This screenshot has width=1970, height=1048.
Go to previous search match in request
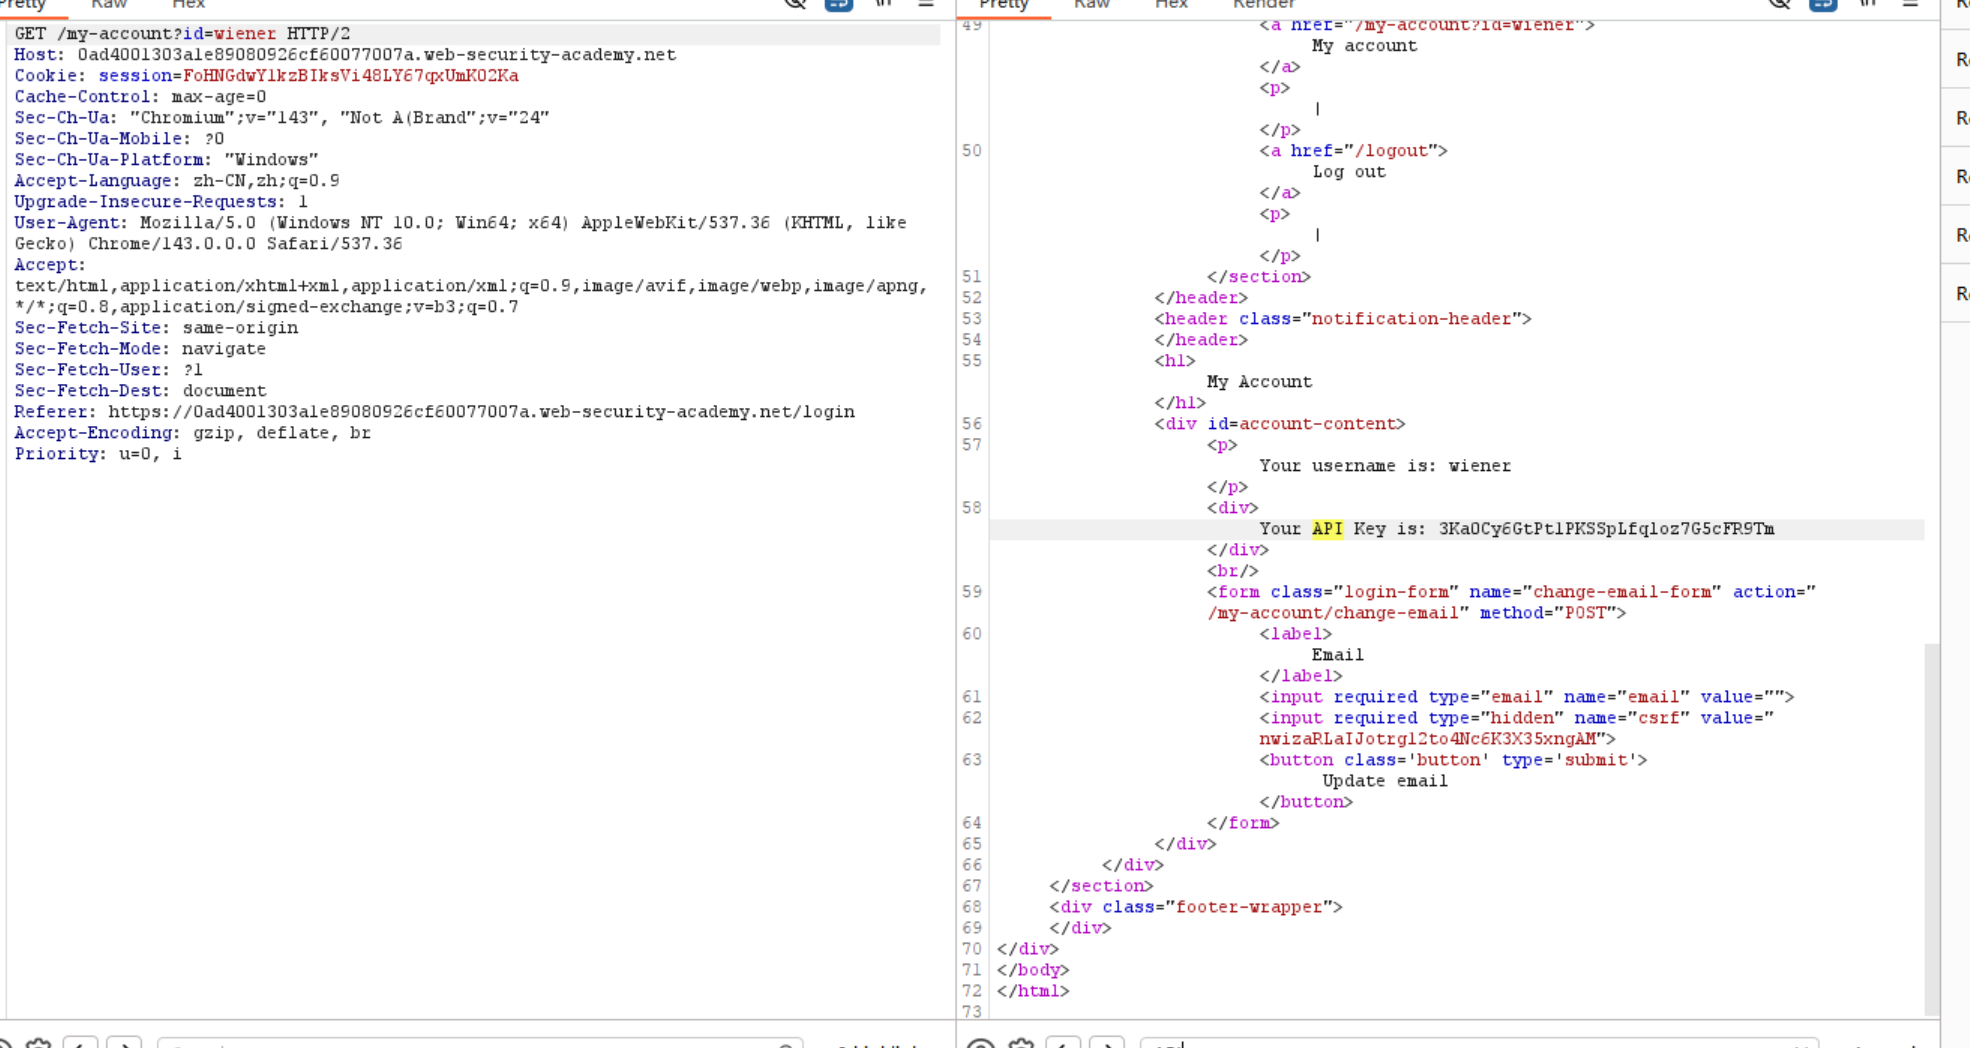tap(81, 1044)
